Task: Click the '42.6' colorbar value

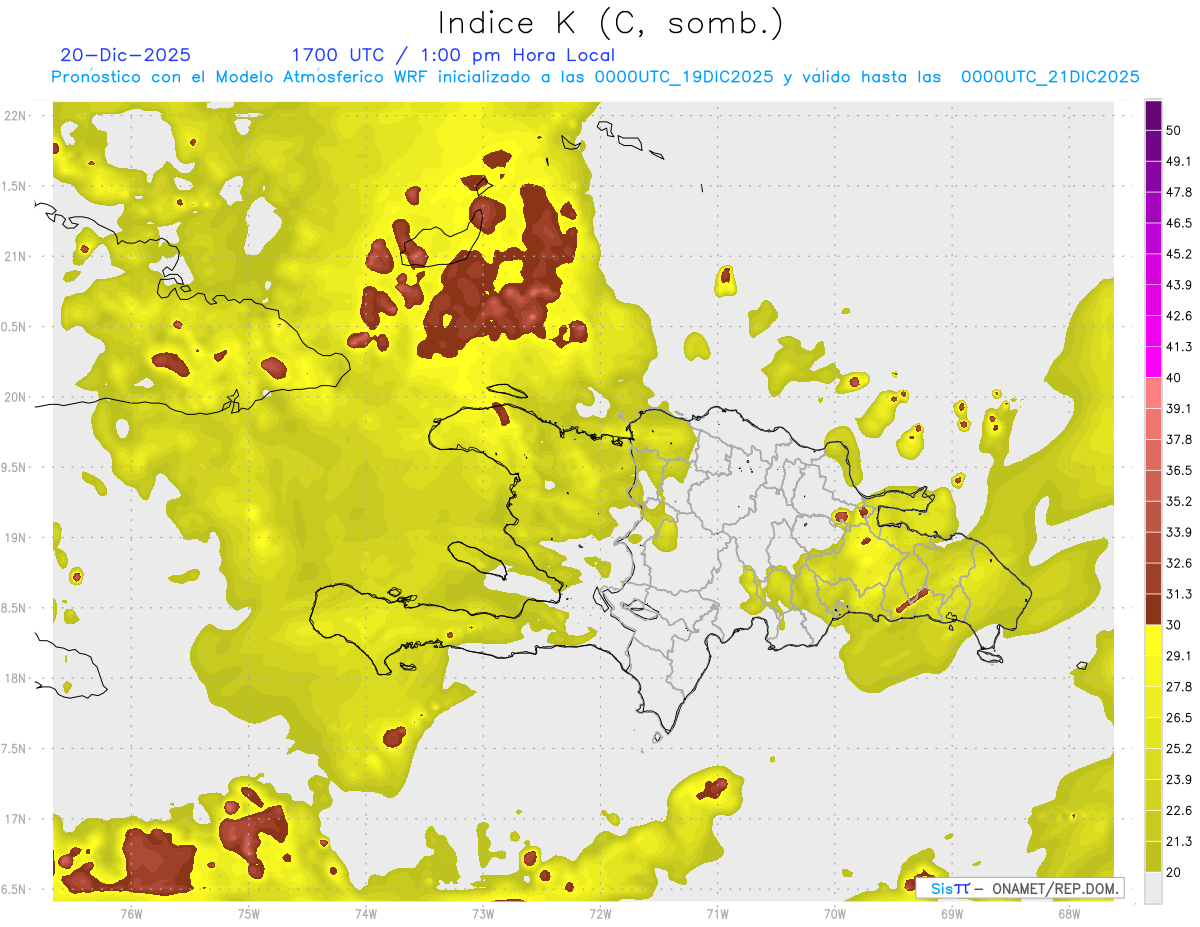Action: coord(1179,316)
